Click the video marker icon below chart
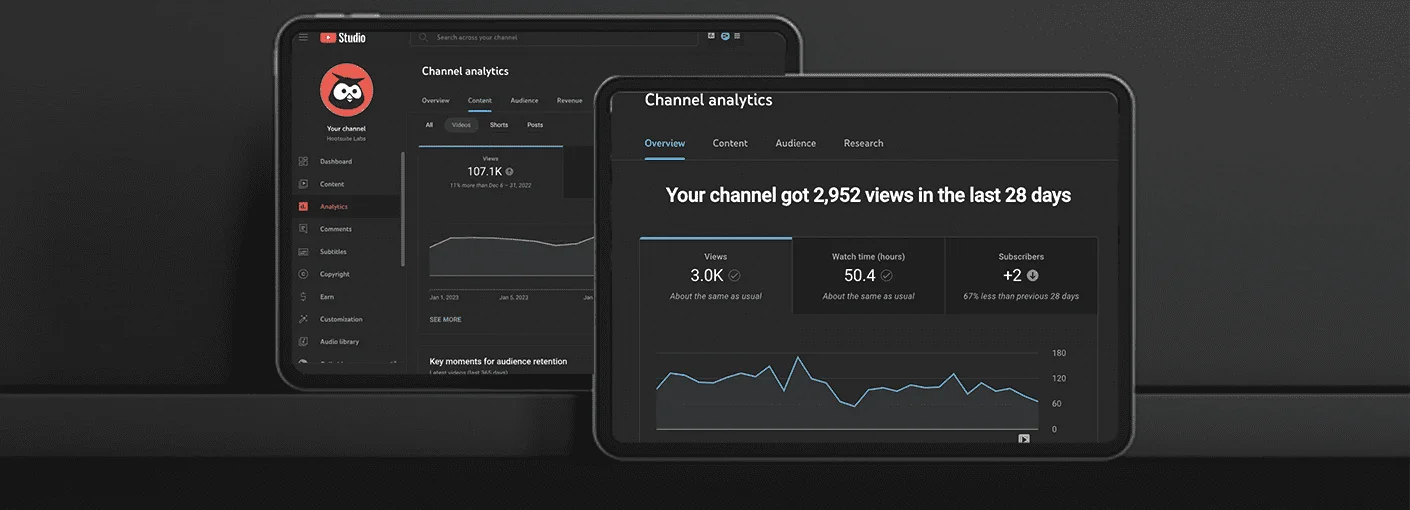 coord(1023,438)
